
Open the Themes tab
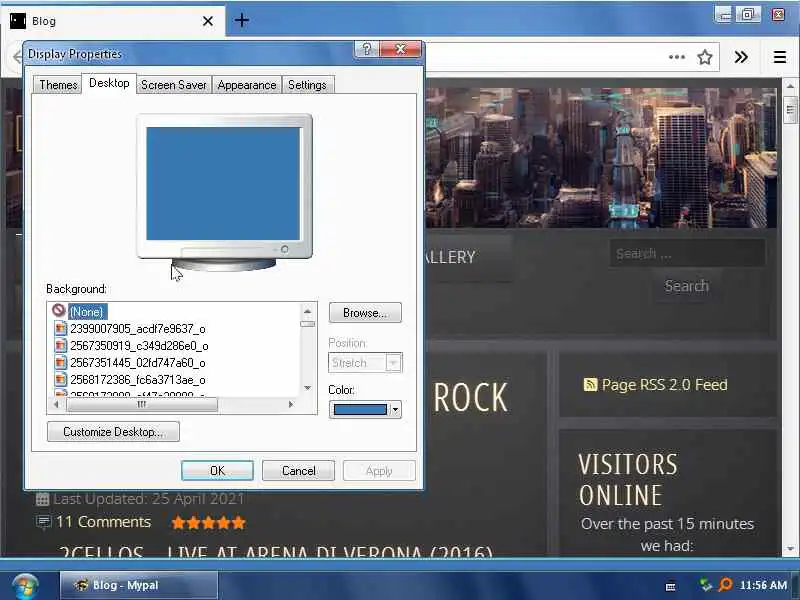click(x=58, y=85)
